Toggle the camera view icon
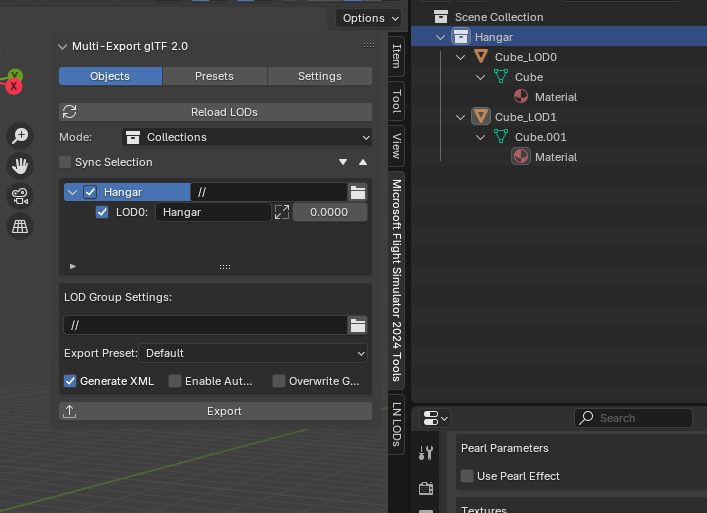The image size is (707, 513). pyautogui.click(x=20, y=196)
